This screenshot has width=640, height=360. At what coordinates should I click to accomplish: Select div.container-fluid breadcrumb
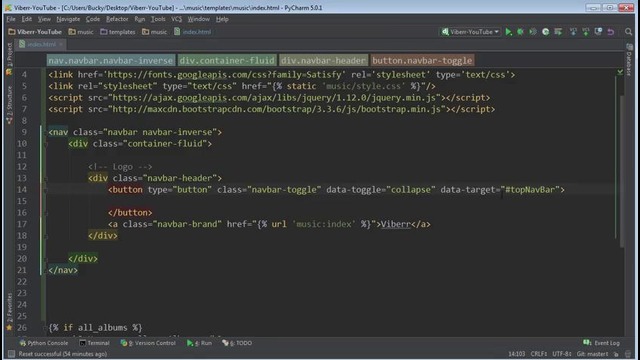tap(227, 60)
